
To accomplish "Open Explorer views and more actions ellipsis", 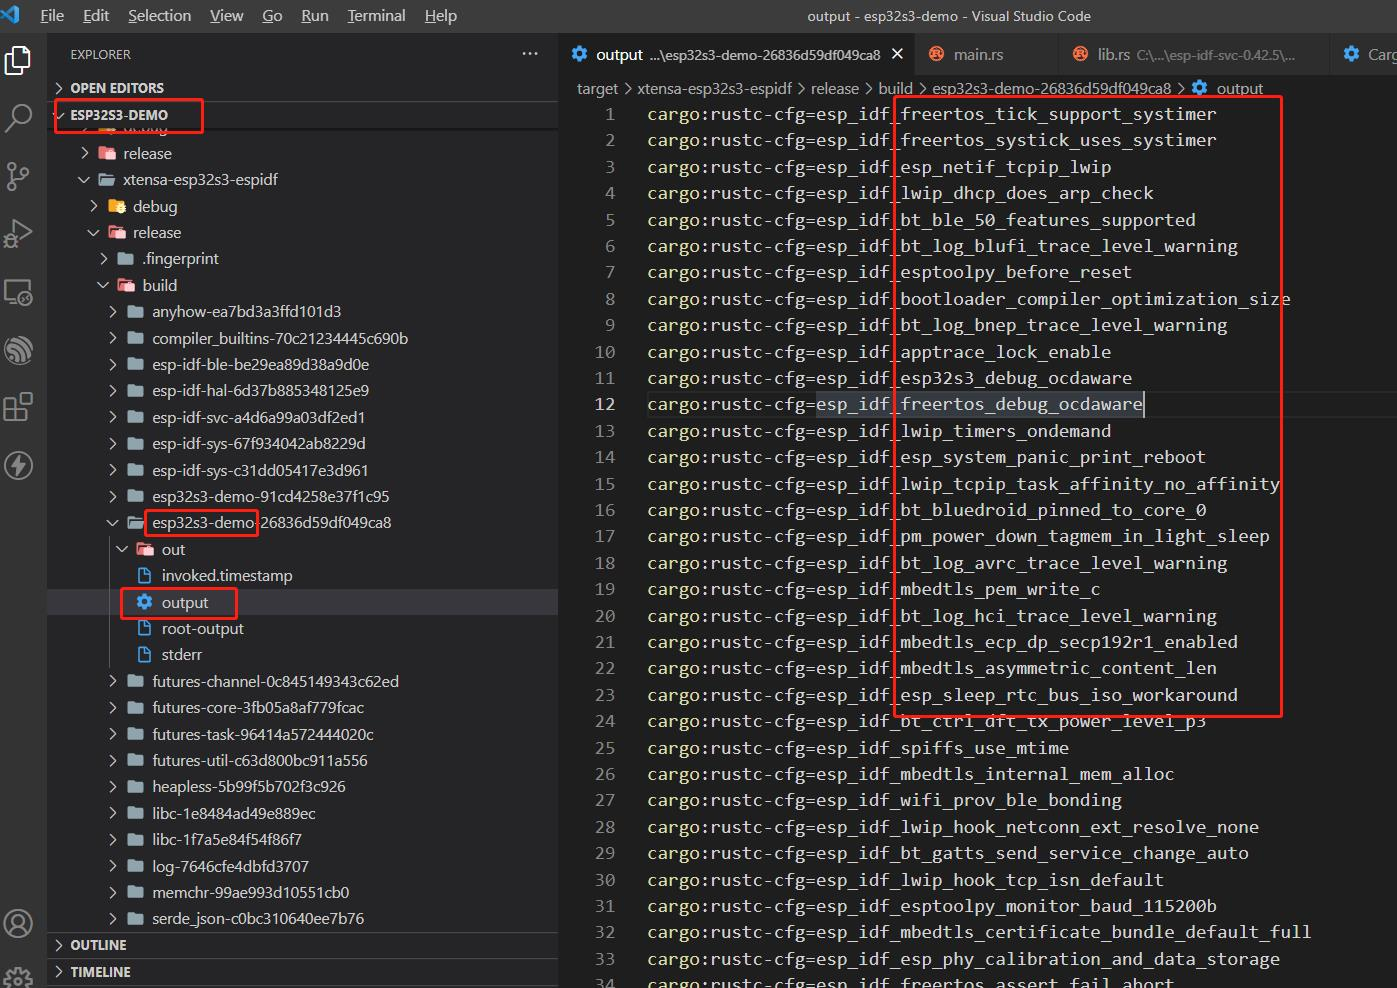I will (x=530, y=54).
